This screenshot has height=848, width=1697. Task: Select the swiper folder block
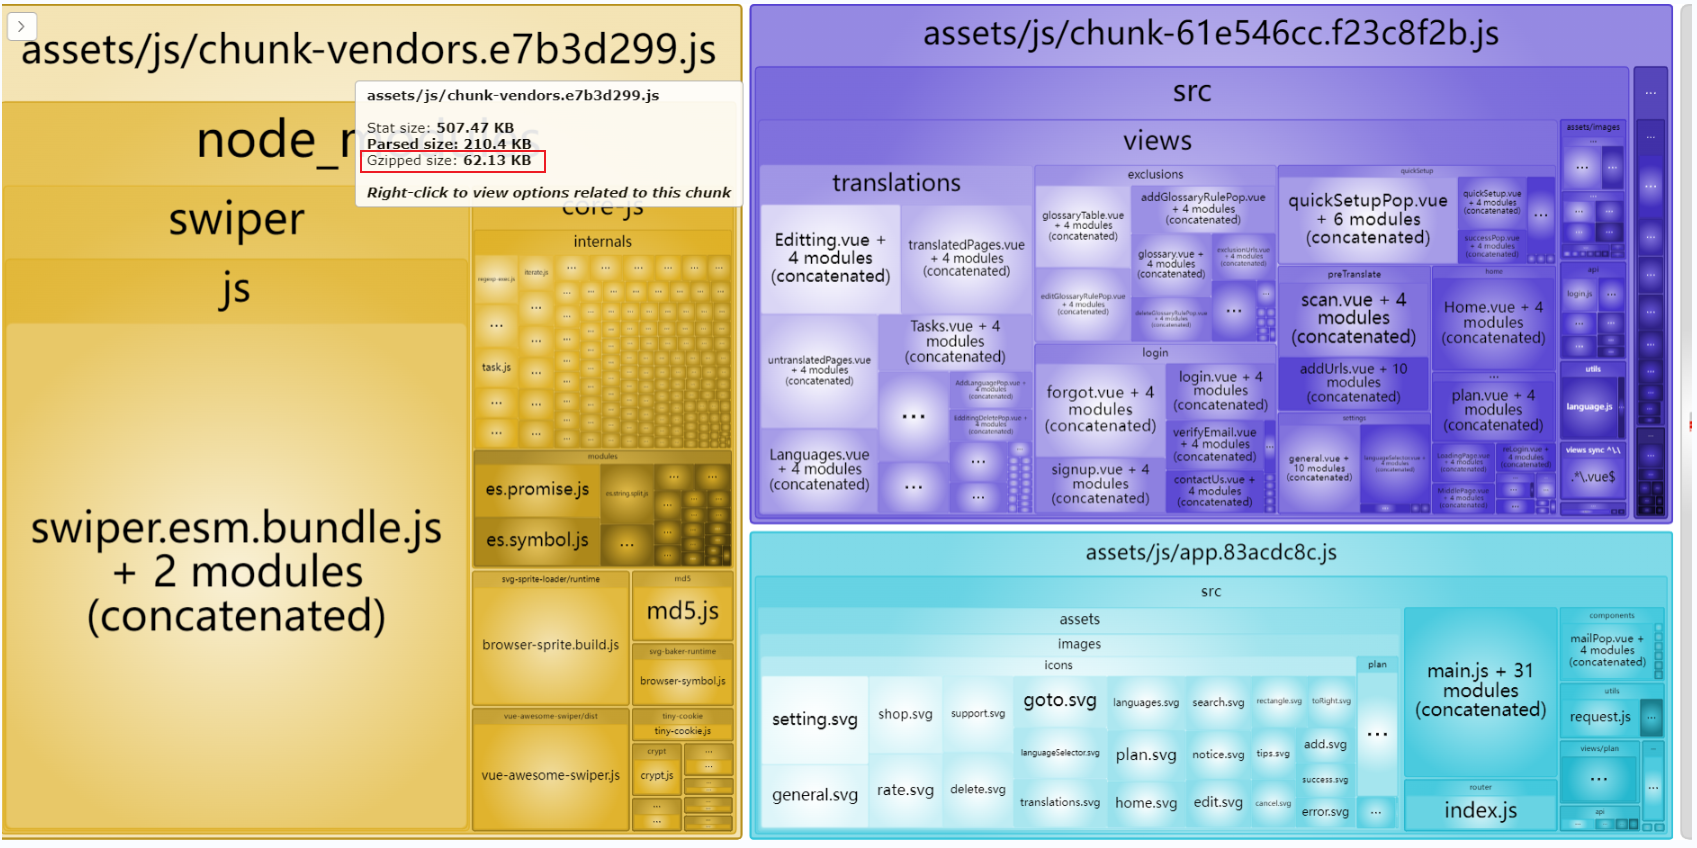[x=236, y=219]
